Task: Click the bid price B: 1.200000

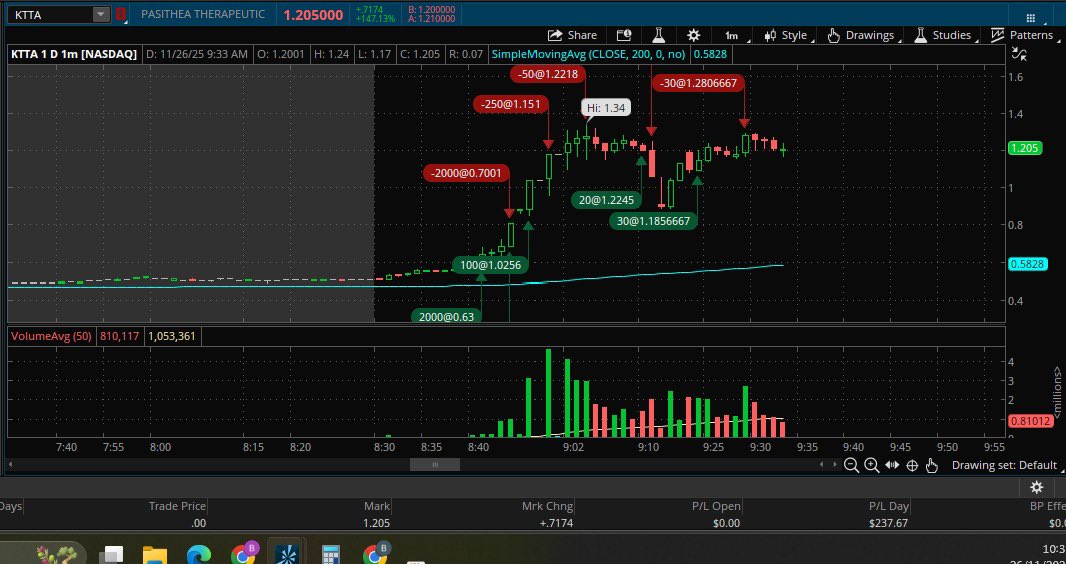Action: [432, 10]
